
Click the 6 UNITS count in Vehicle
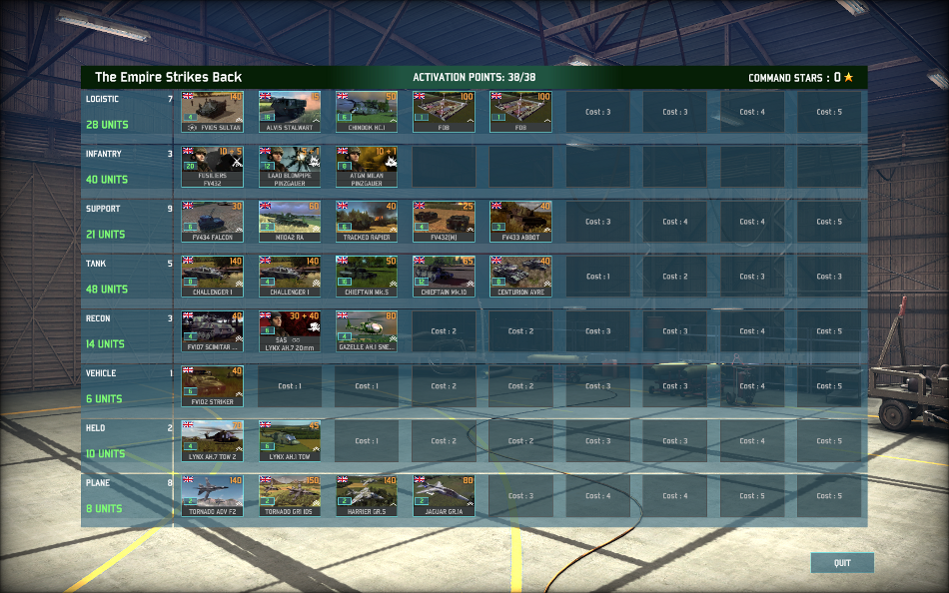tap(104, 399)
